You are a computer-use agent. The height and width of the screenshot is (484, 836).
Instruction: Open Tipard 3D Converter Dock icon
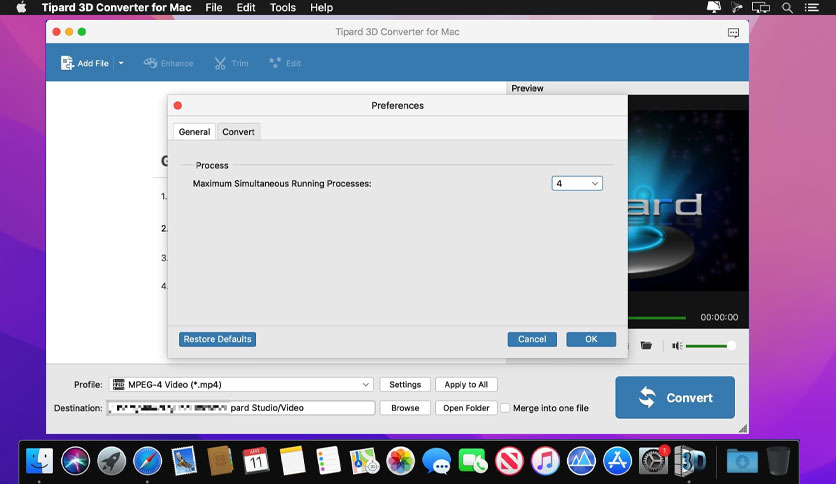(x=689, y=461)
